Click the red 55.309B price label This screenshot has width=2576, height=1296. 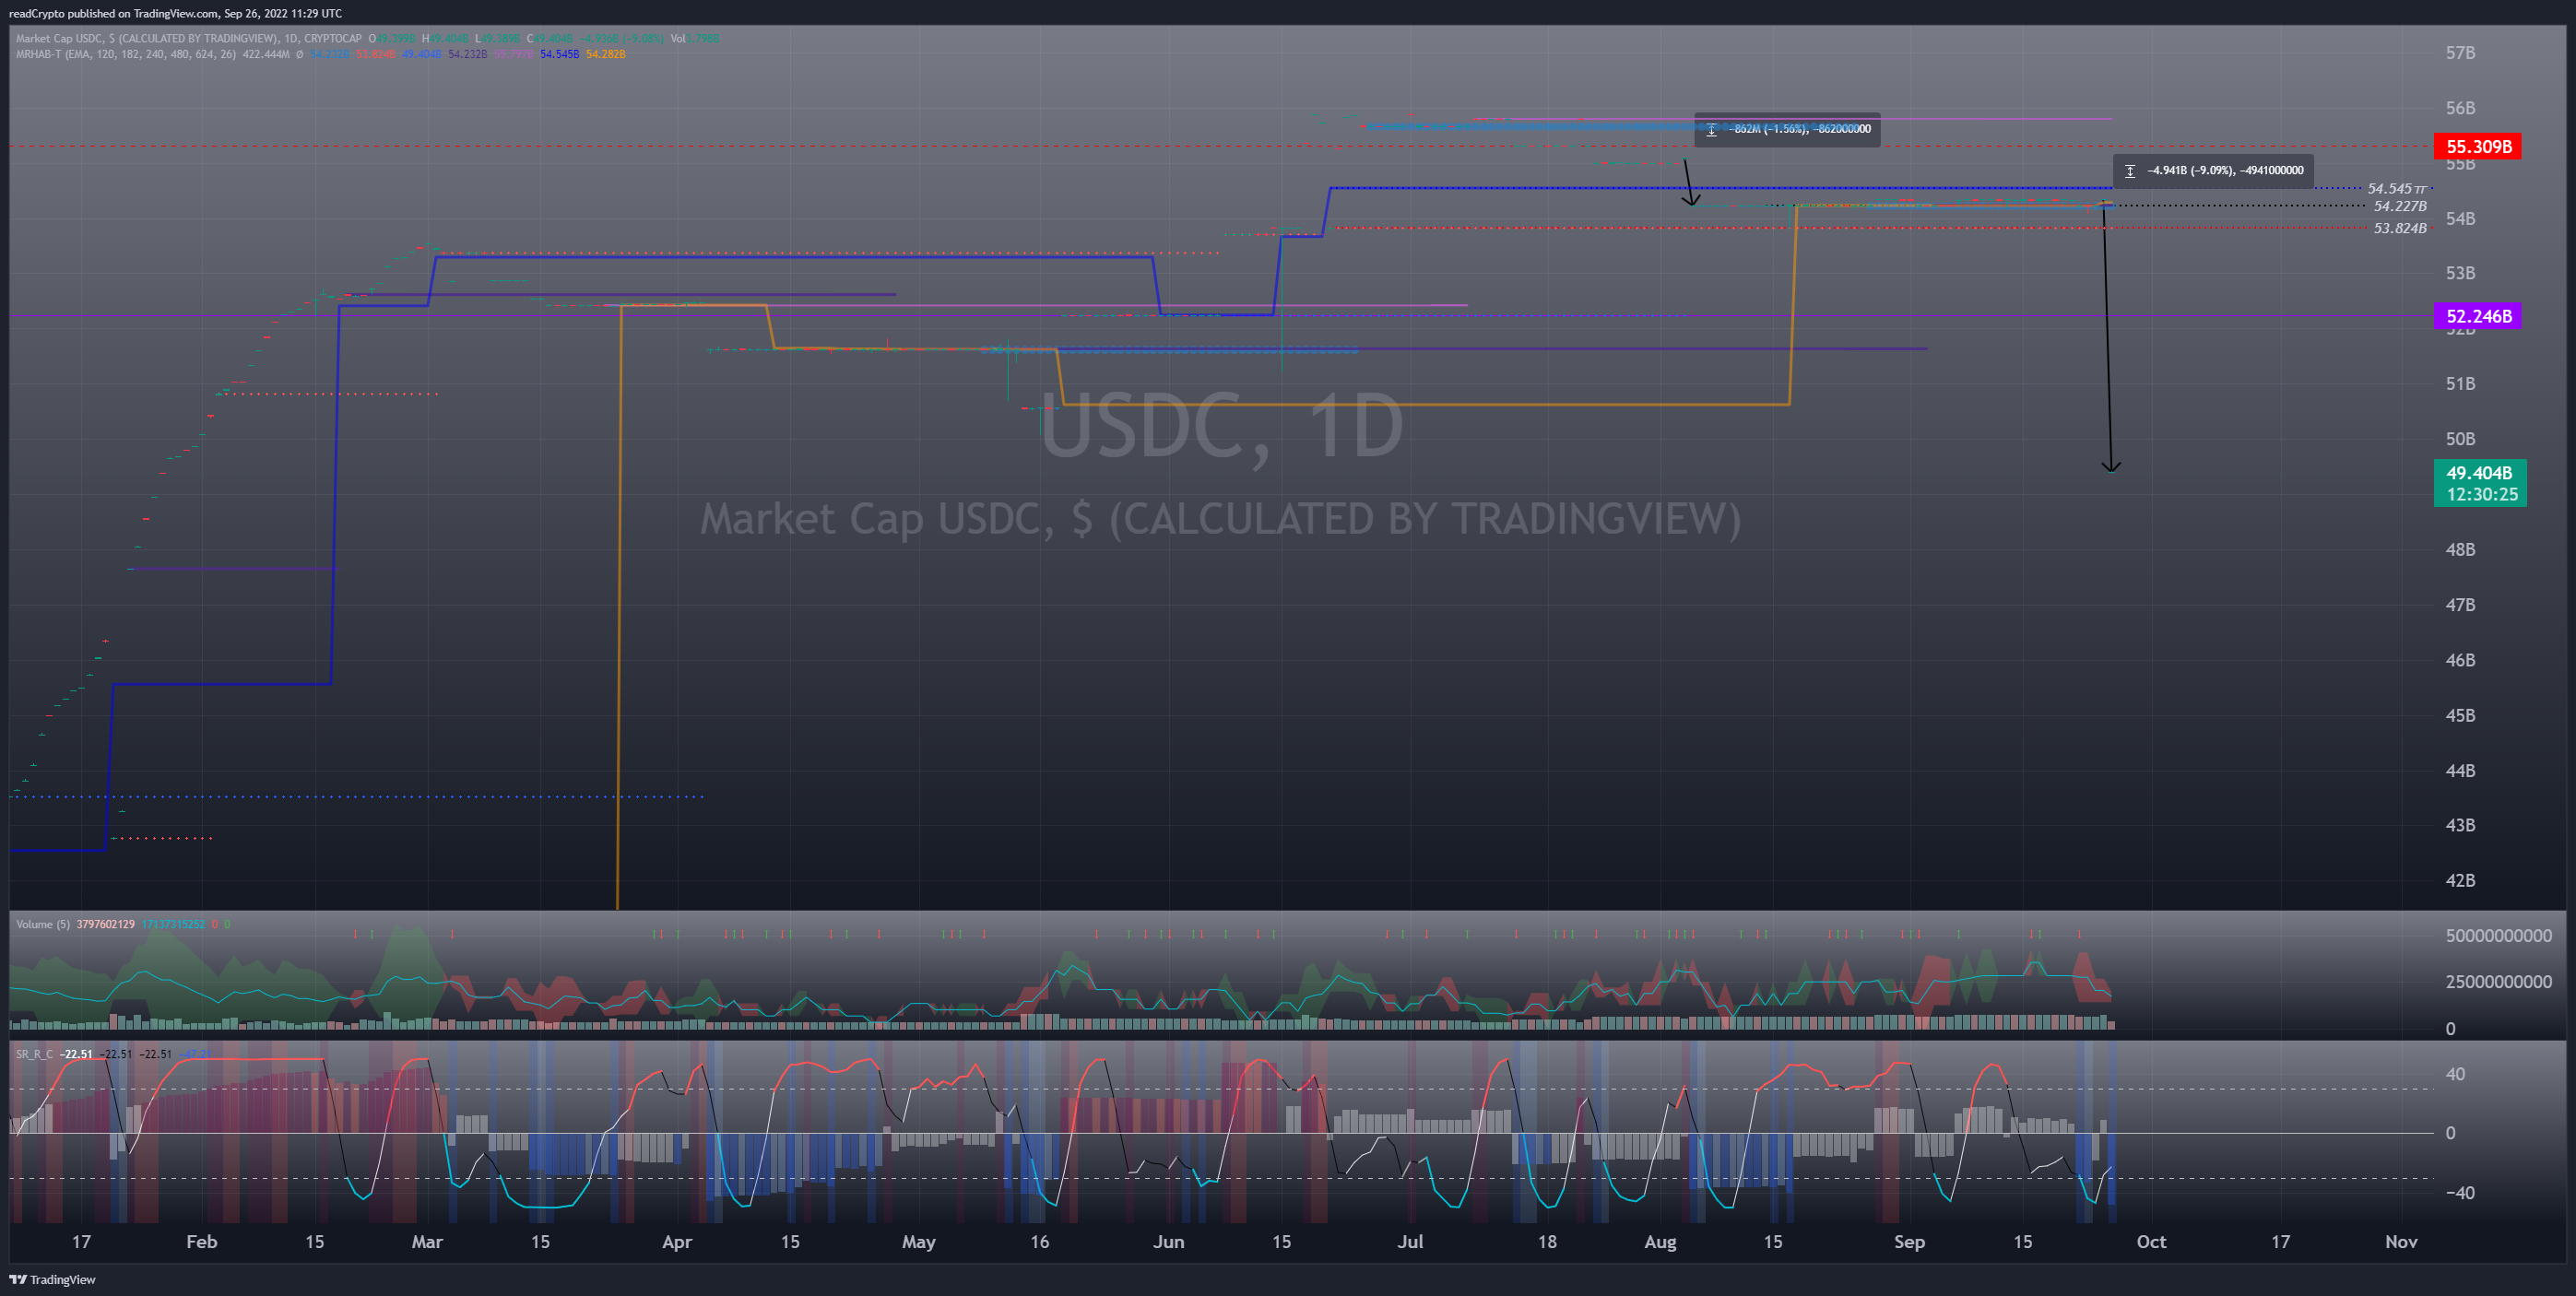coord(2478,147)
